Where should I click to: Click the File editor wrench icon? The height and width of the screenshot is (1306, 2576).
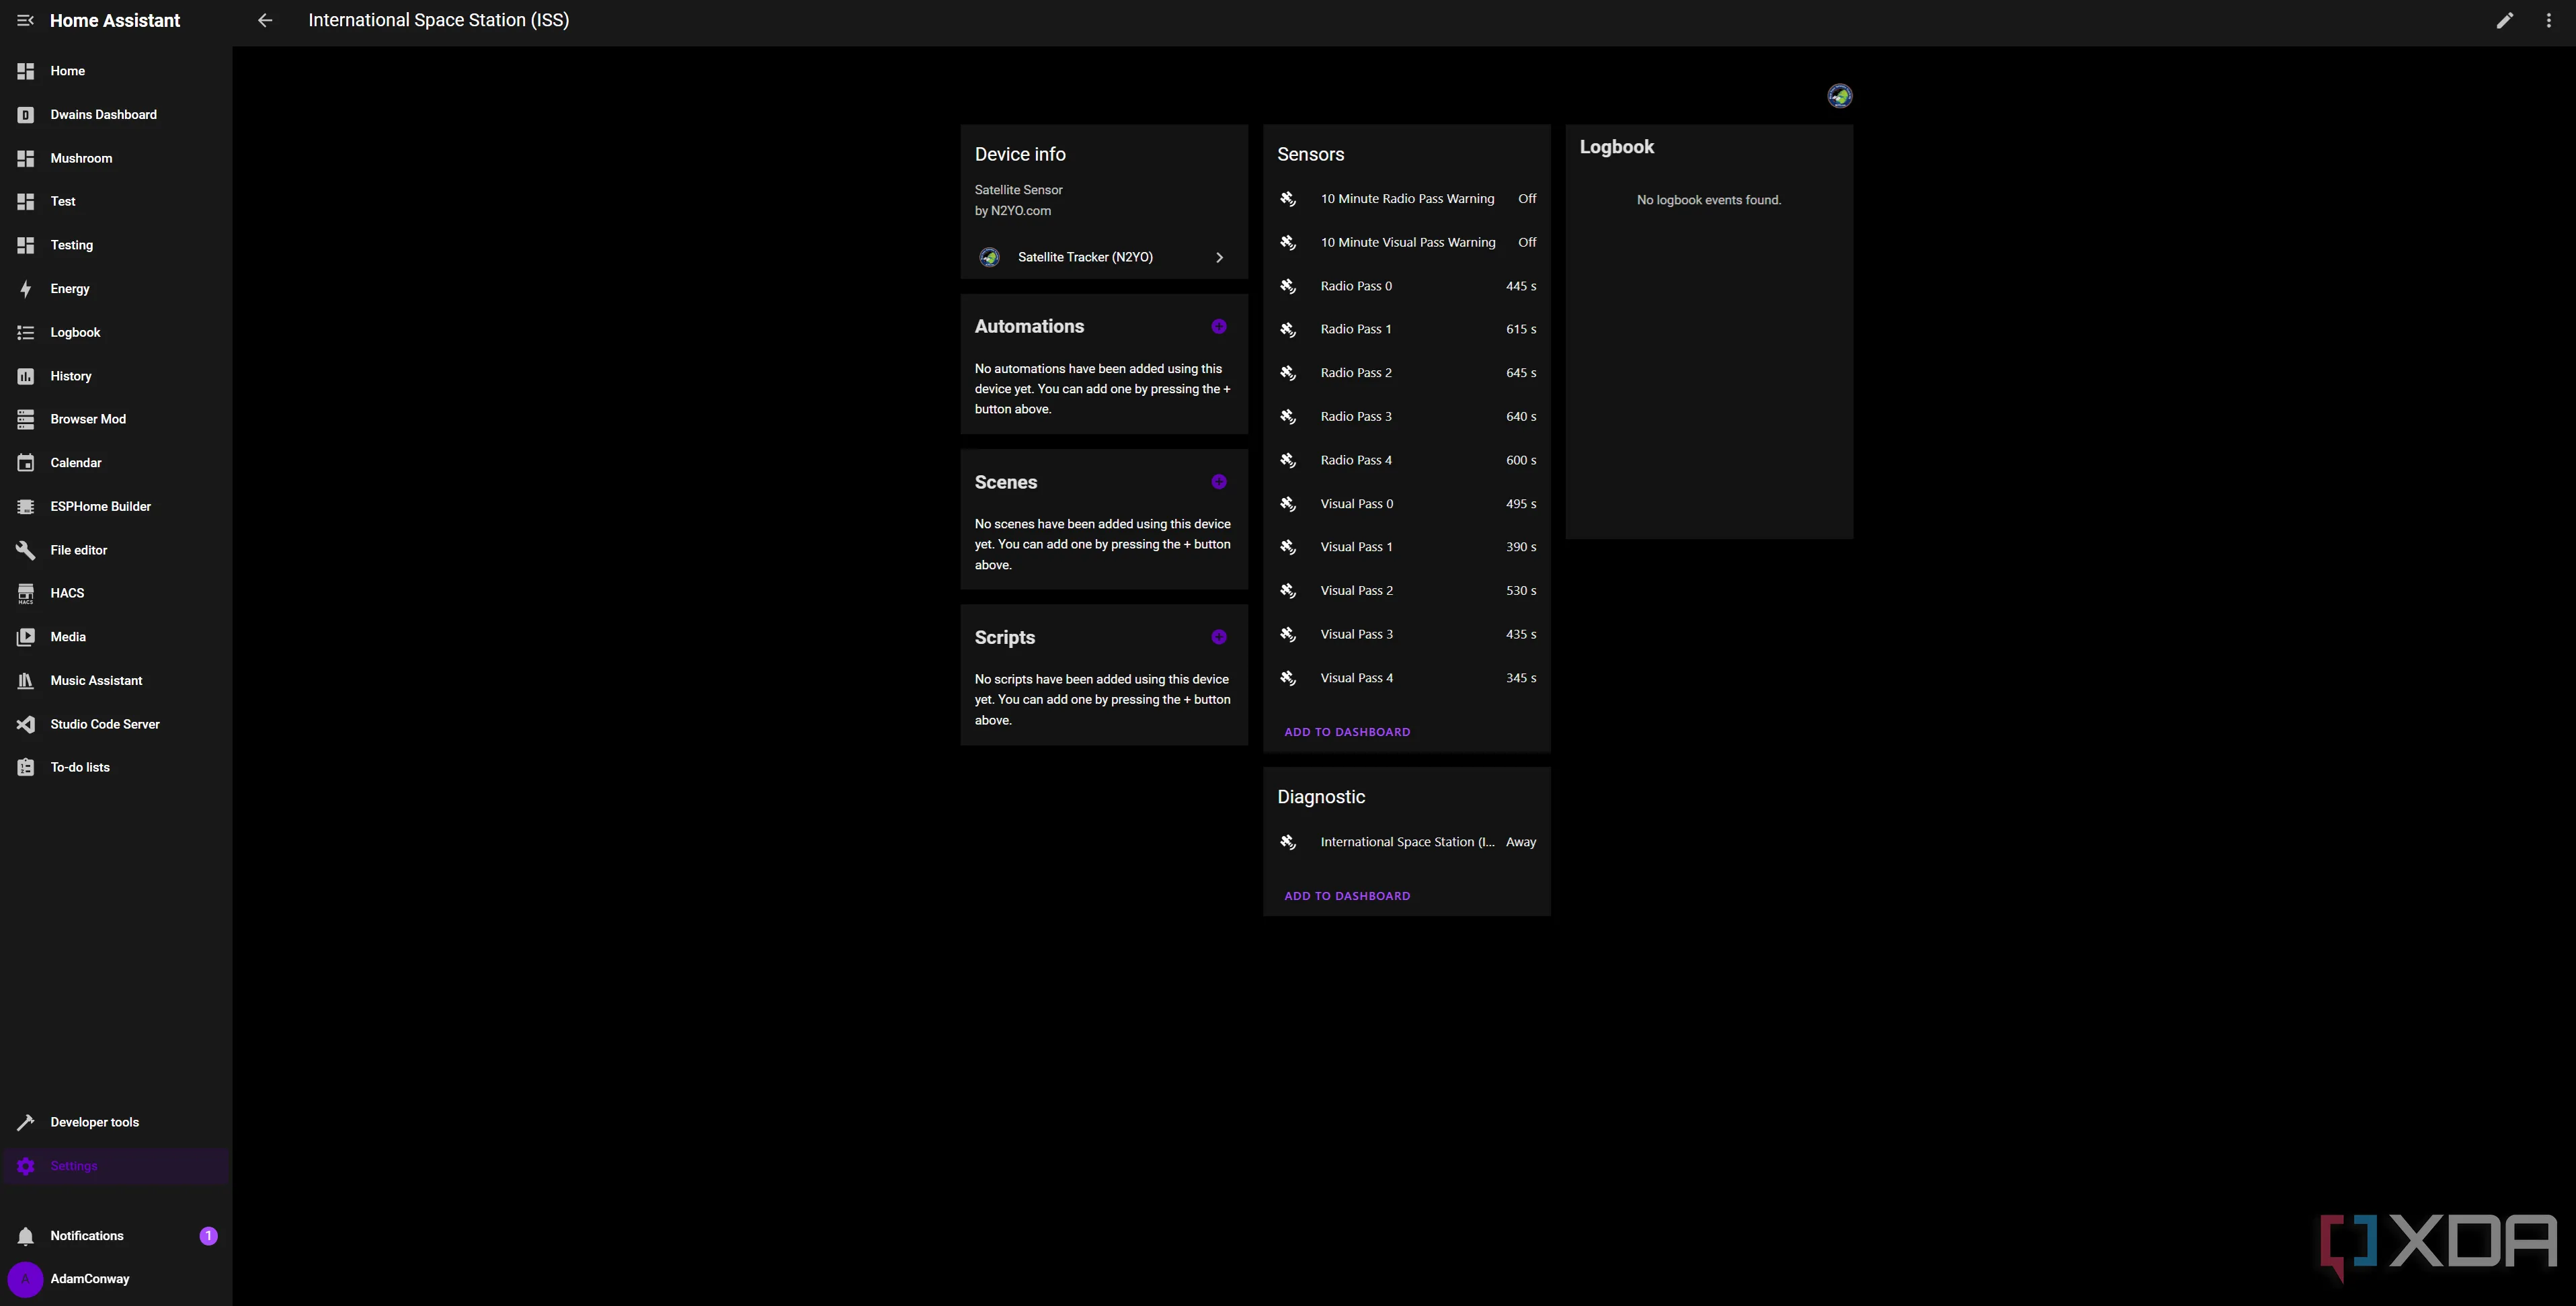26,550
